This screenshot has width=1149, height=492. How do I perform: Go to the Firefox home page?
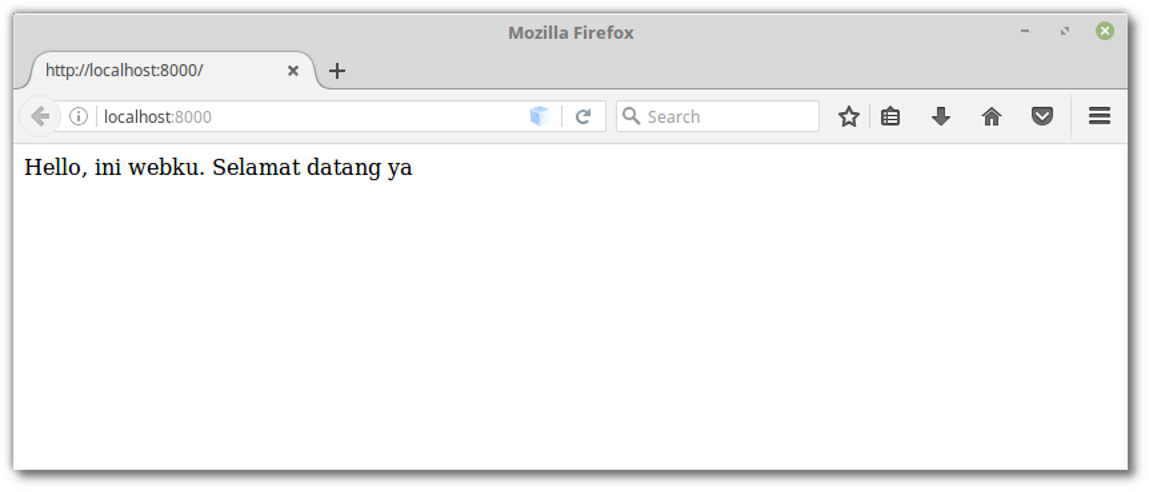click(991, 117)
